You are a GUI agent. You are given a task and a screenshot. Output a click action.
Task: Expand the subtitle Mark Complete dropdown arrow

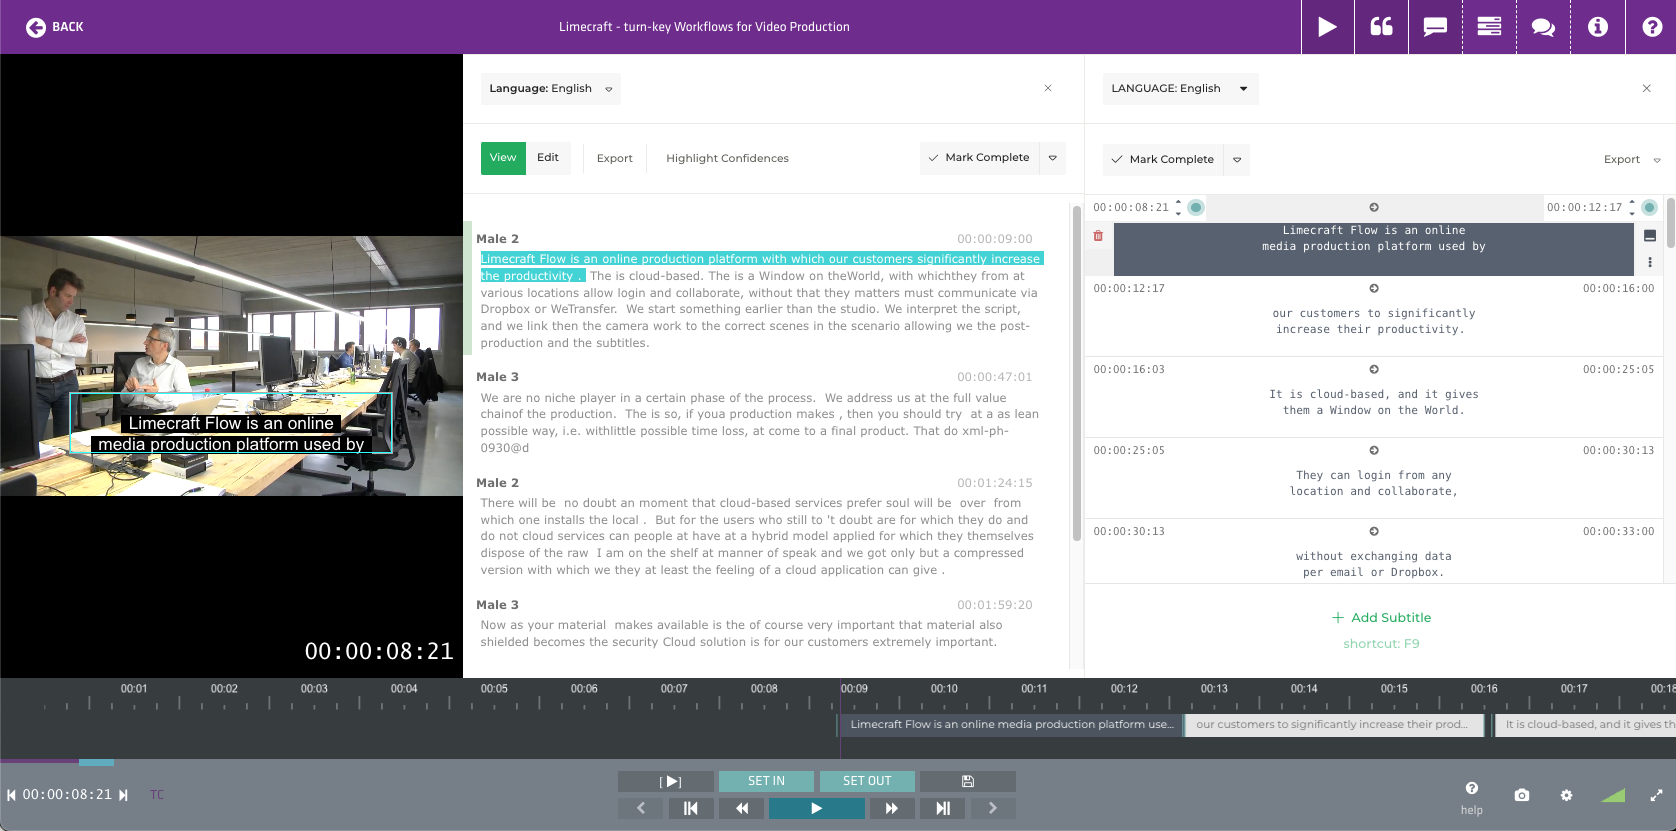pos(1237,159)
